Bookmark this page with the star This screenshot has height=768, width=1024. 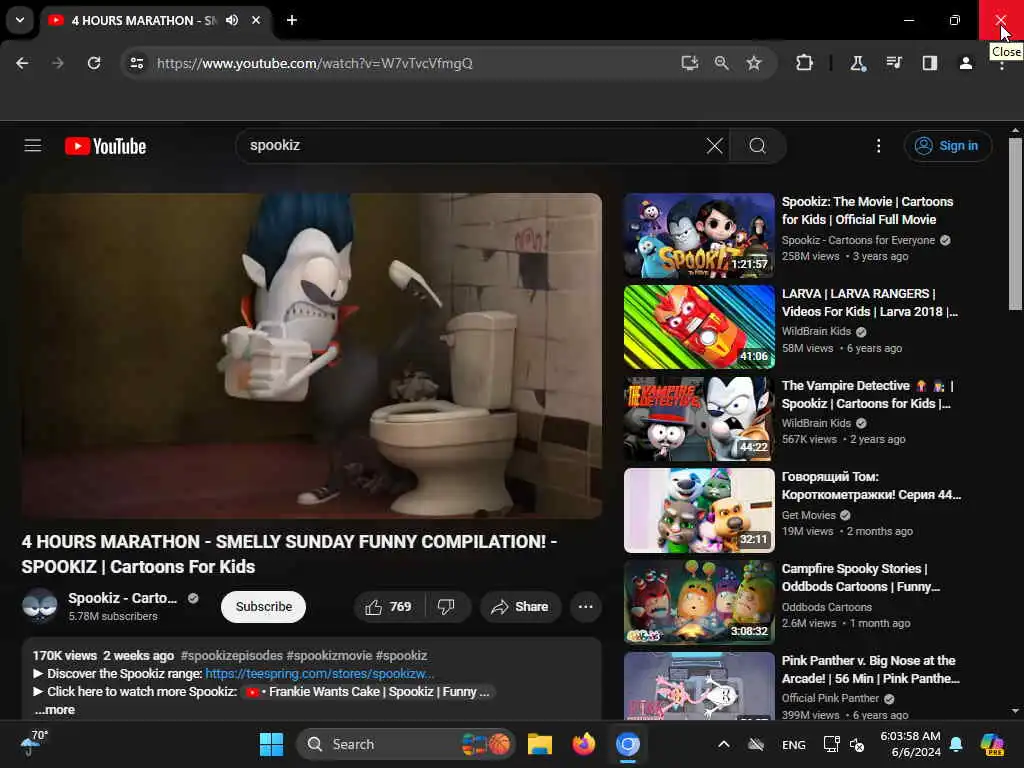[754, 63]
